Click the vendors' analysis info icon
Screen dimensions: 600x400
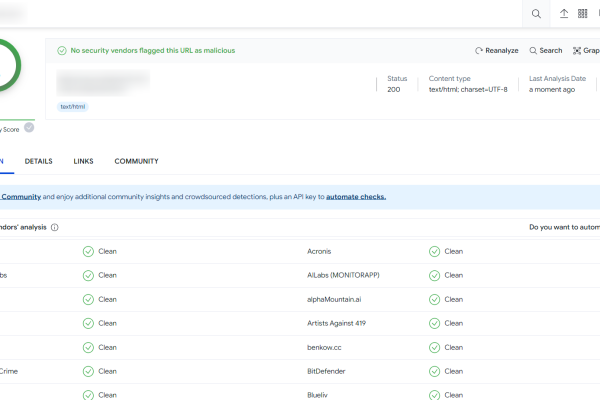[x=55, y=227]
